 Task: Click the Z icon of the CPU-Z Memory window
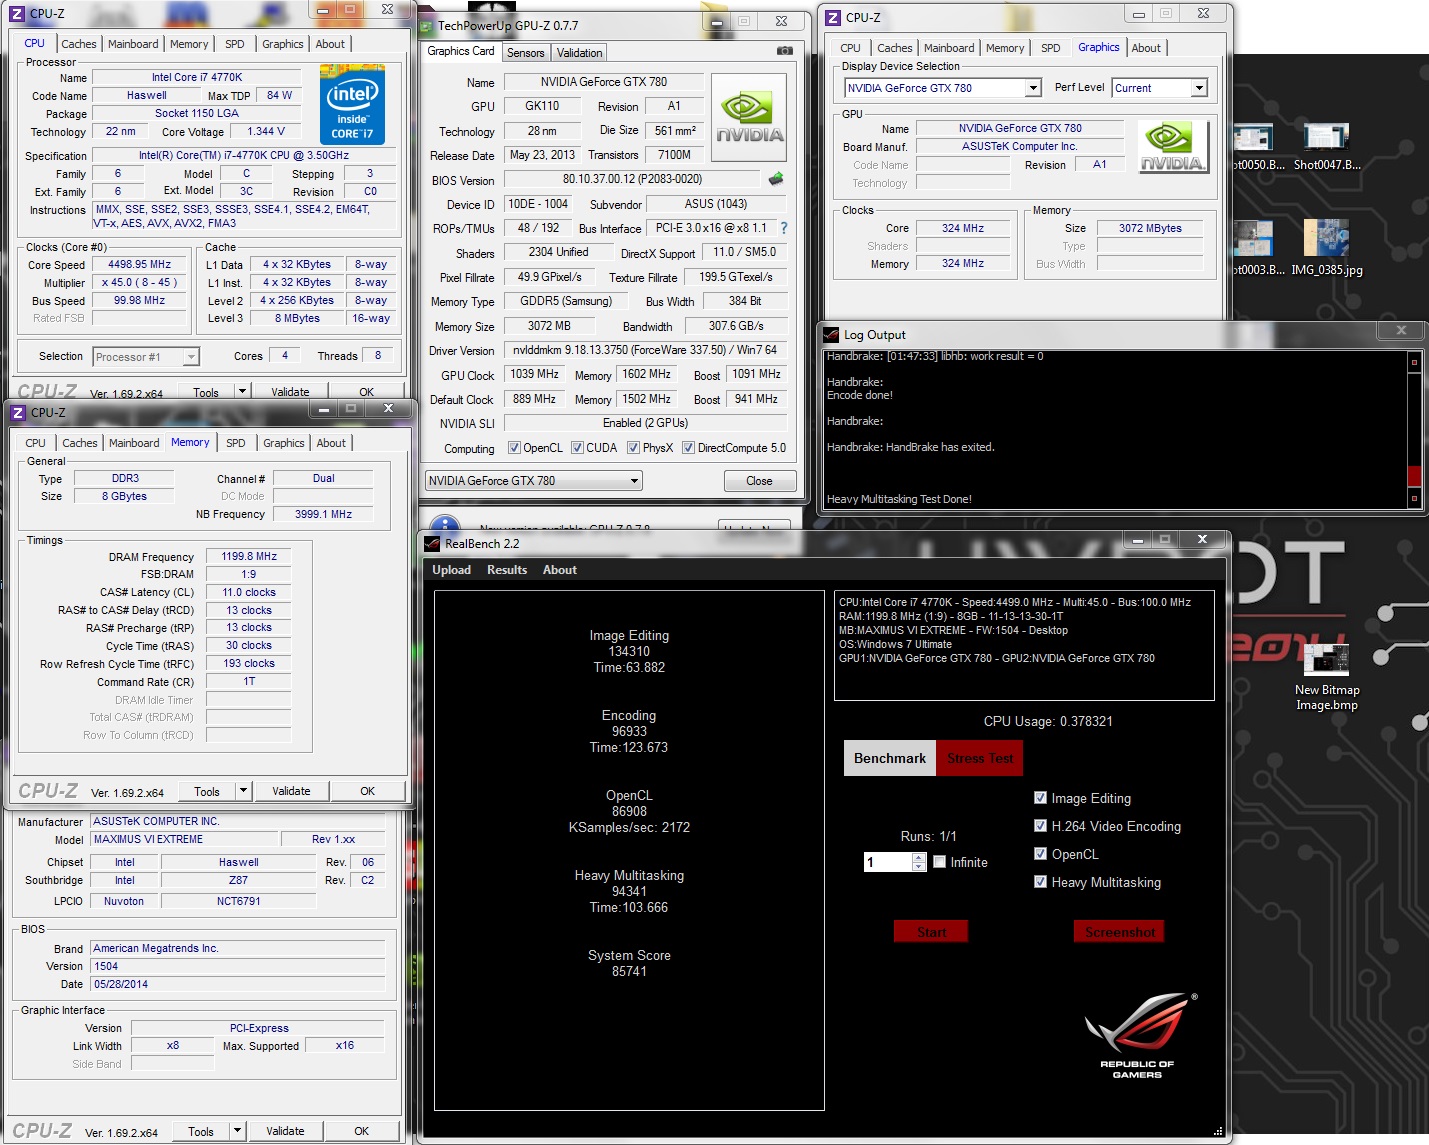(x=17, y=412)
